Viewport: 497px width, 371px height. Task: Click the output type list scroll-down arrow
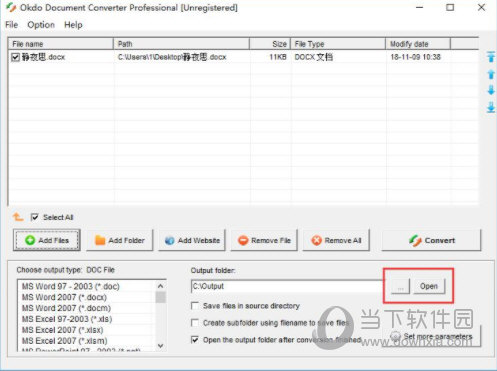point(160,346)
